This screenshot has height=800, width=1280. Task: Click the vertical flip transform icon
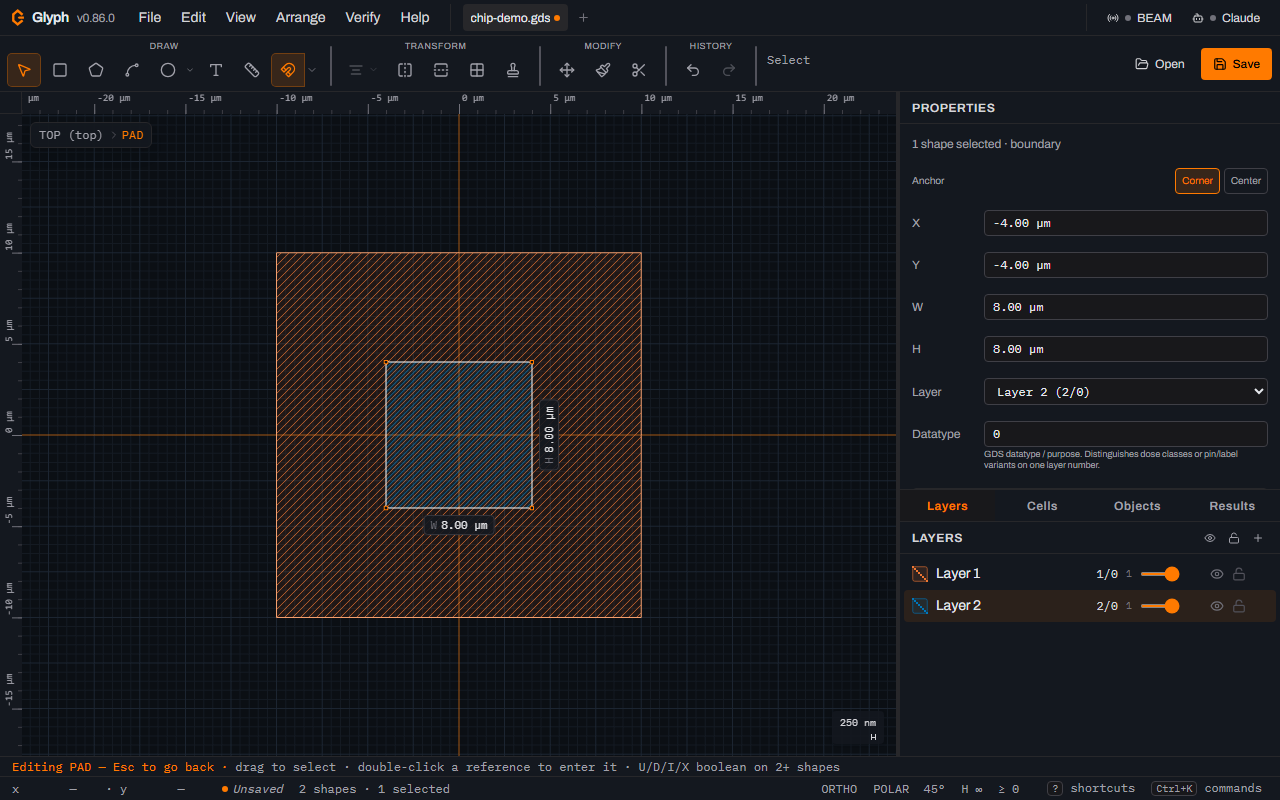point(441,70)
